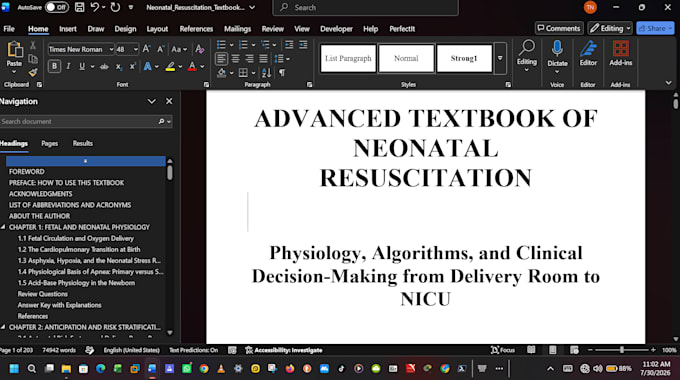
Task: Open the Insert ribbon tab
Action: point(68,29)
